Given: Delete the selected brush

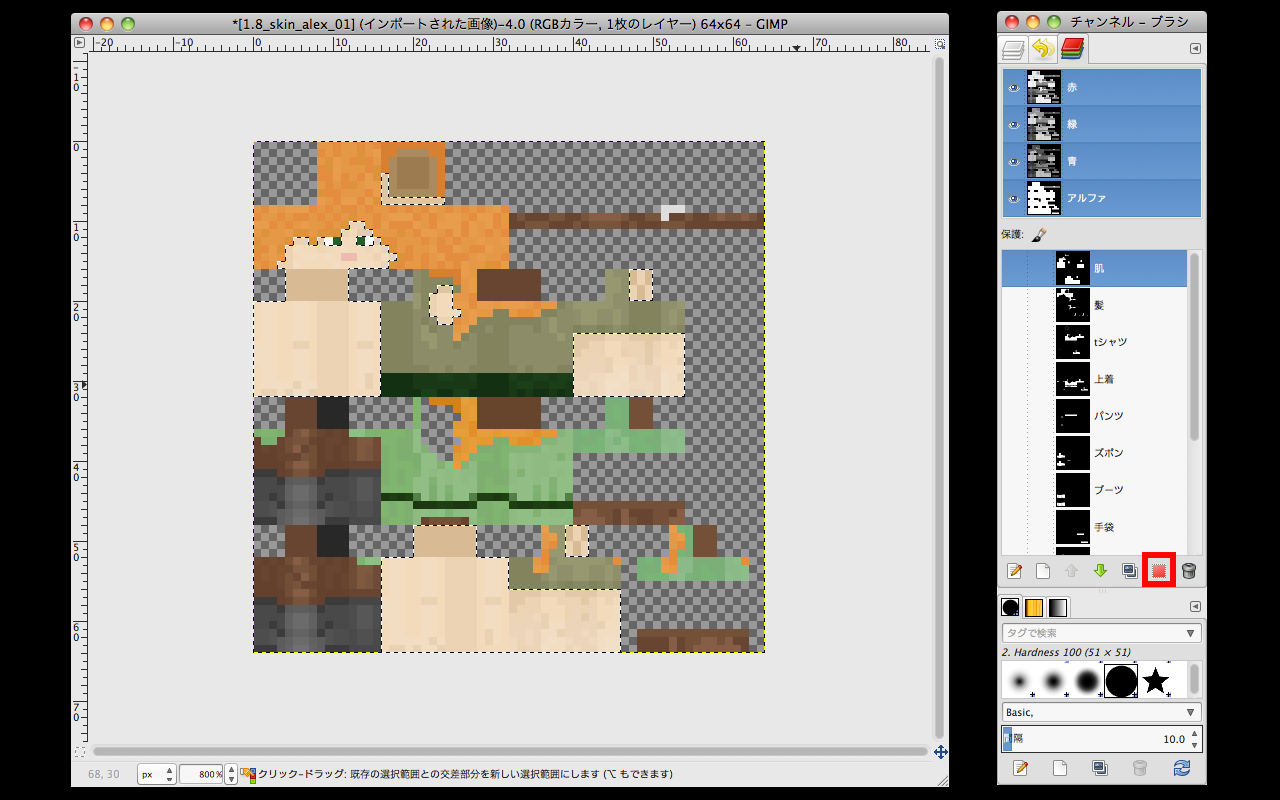Looking at the screenshot, I should tap(1139, 768).
